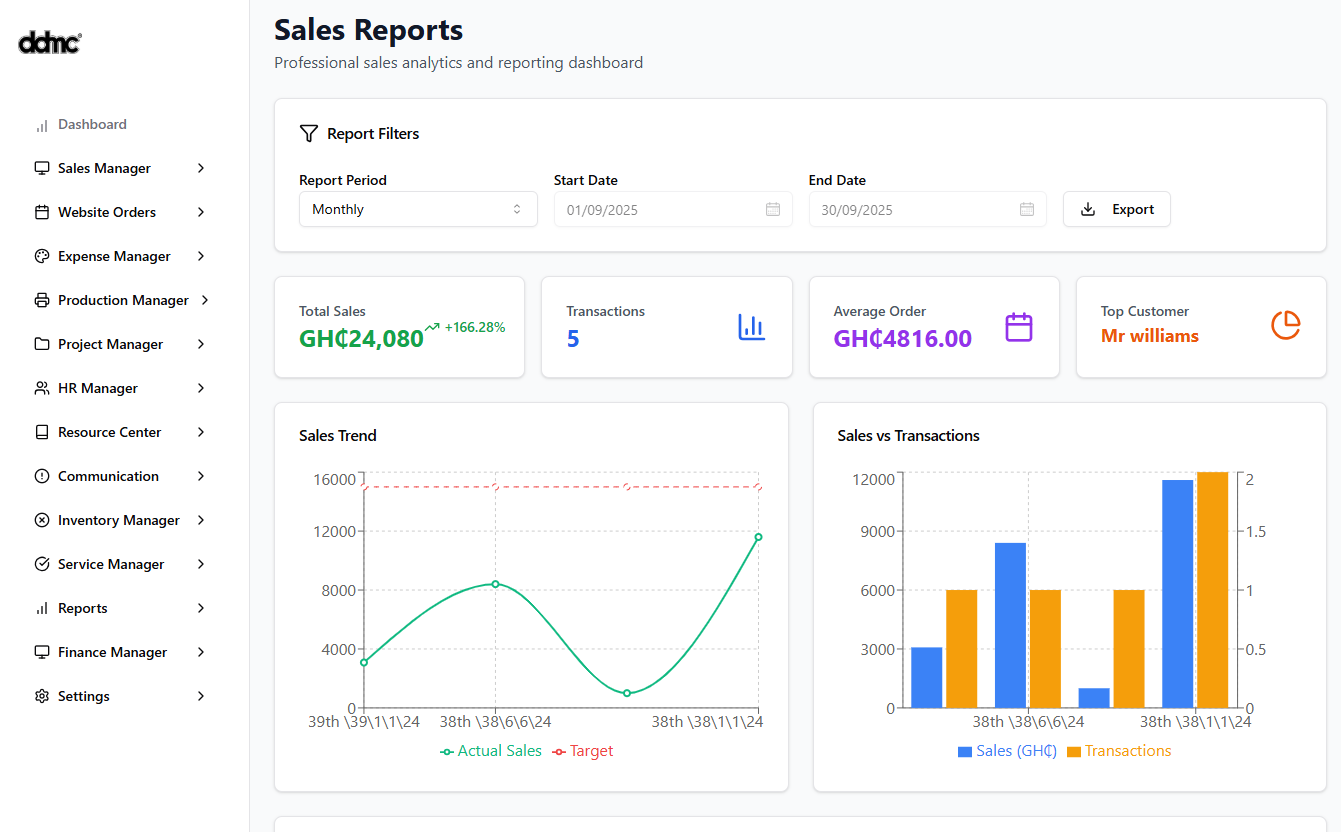
Task: Click the Expense Manager palette icon
Action: pyautogui.click(x=42, y=256)
